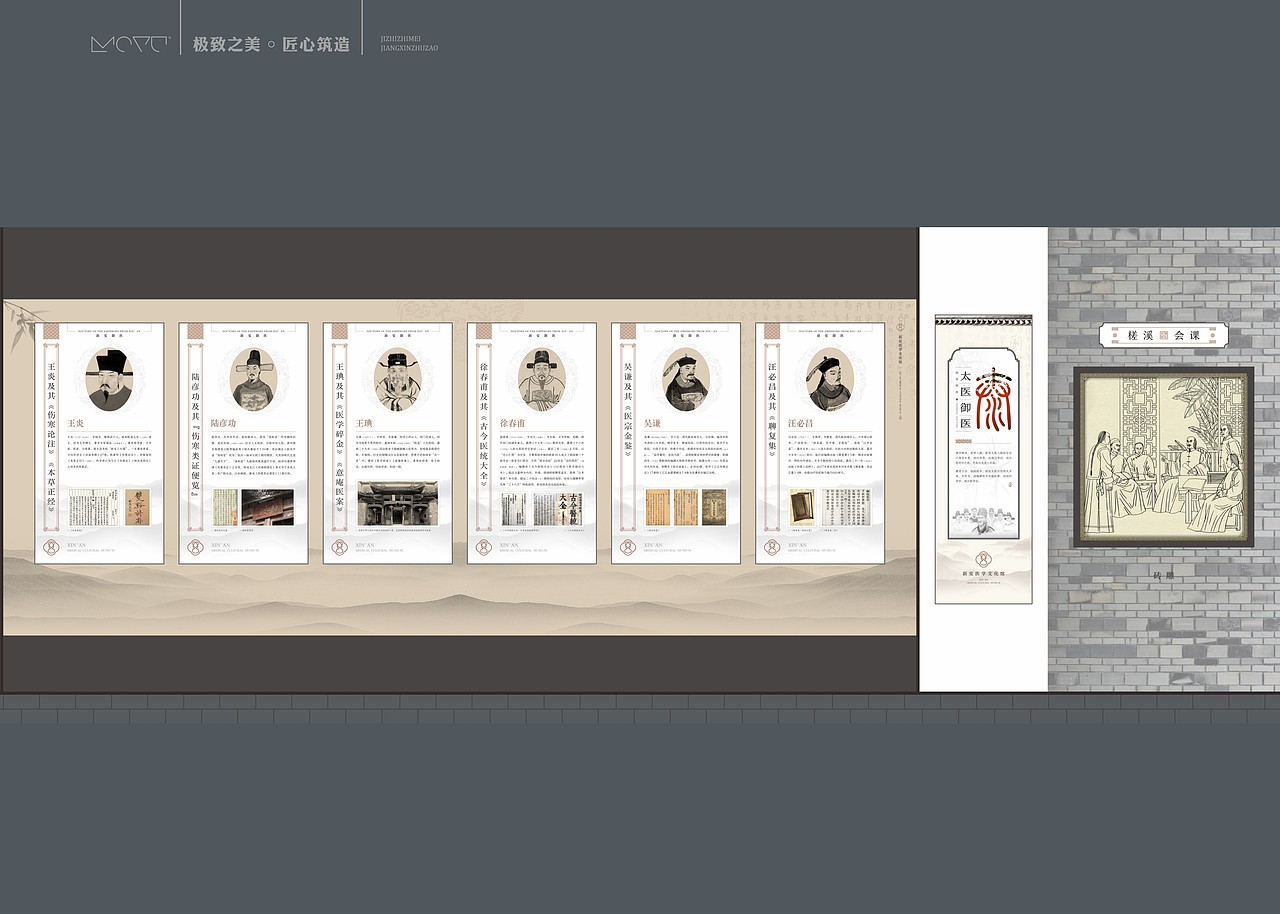Click the XIN'AN museum emblem on the 汪必昌 panel
1280x914 pixels.
pyautogui.click(x=772, y=547)
